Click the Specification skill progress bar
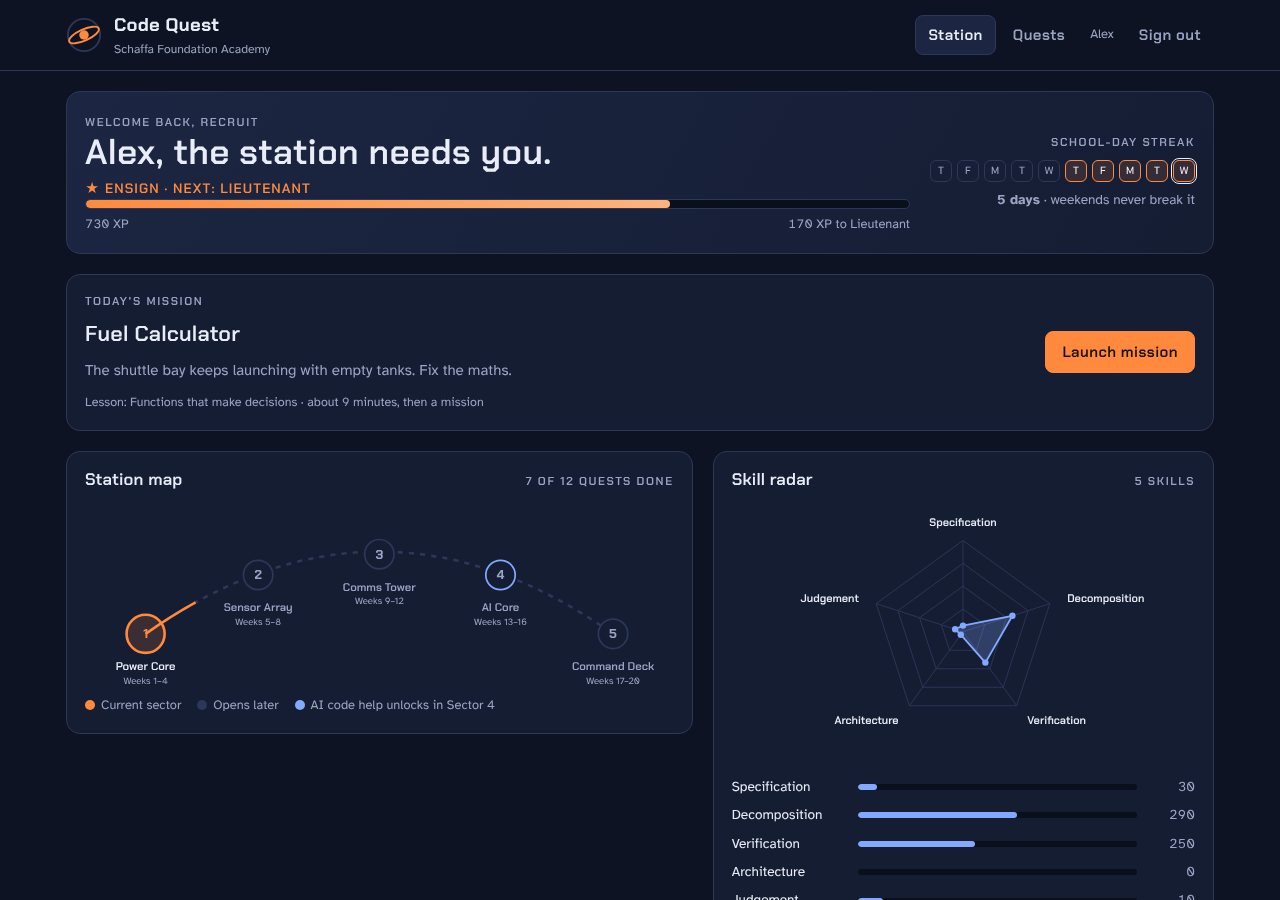 click(997, 787)
